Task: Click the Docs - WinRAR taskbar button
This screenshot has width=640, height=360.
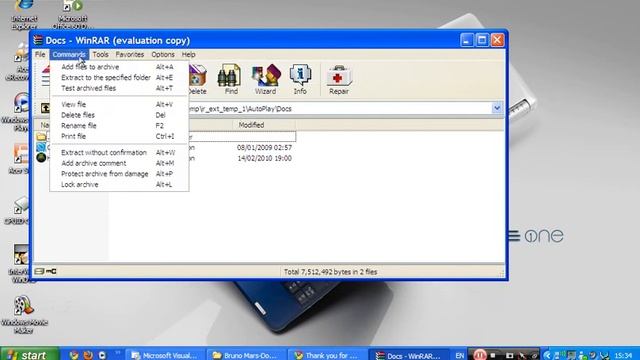Action: click(409, 355)
